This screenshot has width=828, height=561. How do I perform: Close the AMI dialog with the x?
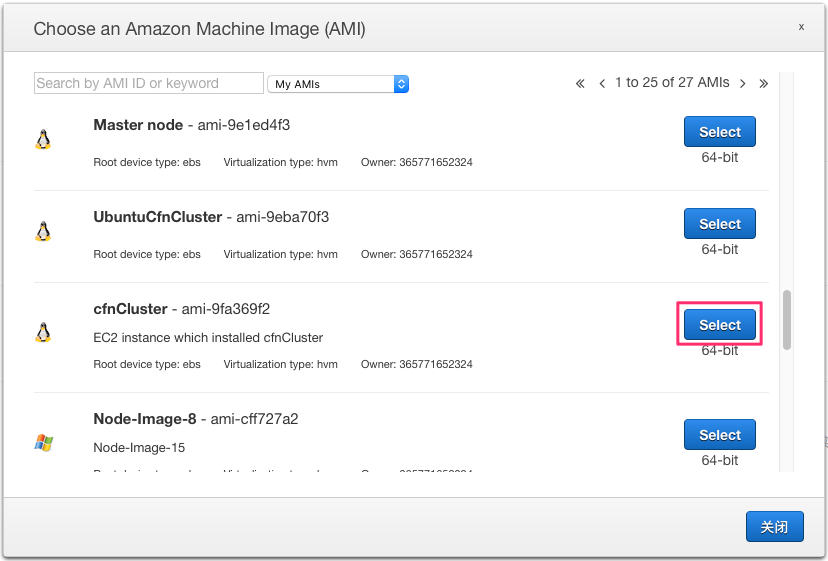pyautogui.click(x=801, y=27)
